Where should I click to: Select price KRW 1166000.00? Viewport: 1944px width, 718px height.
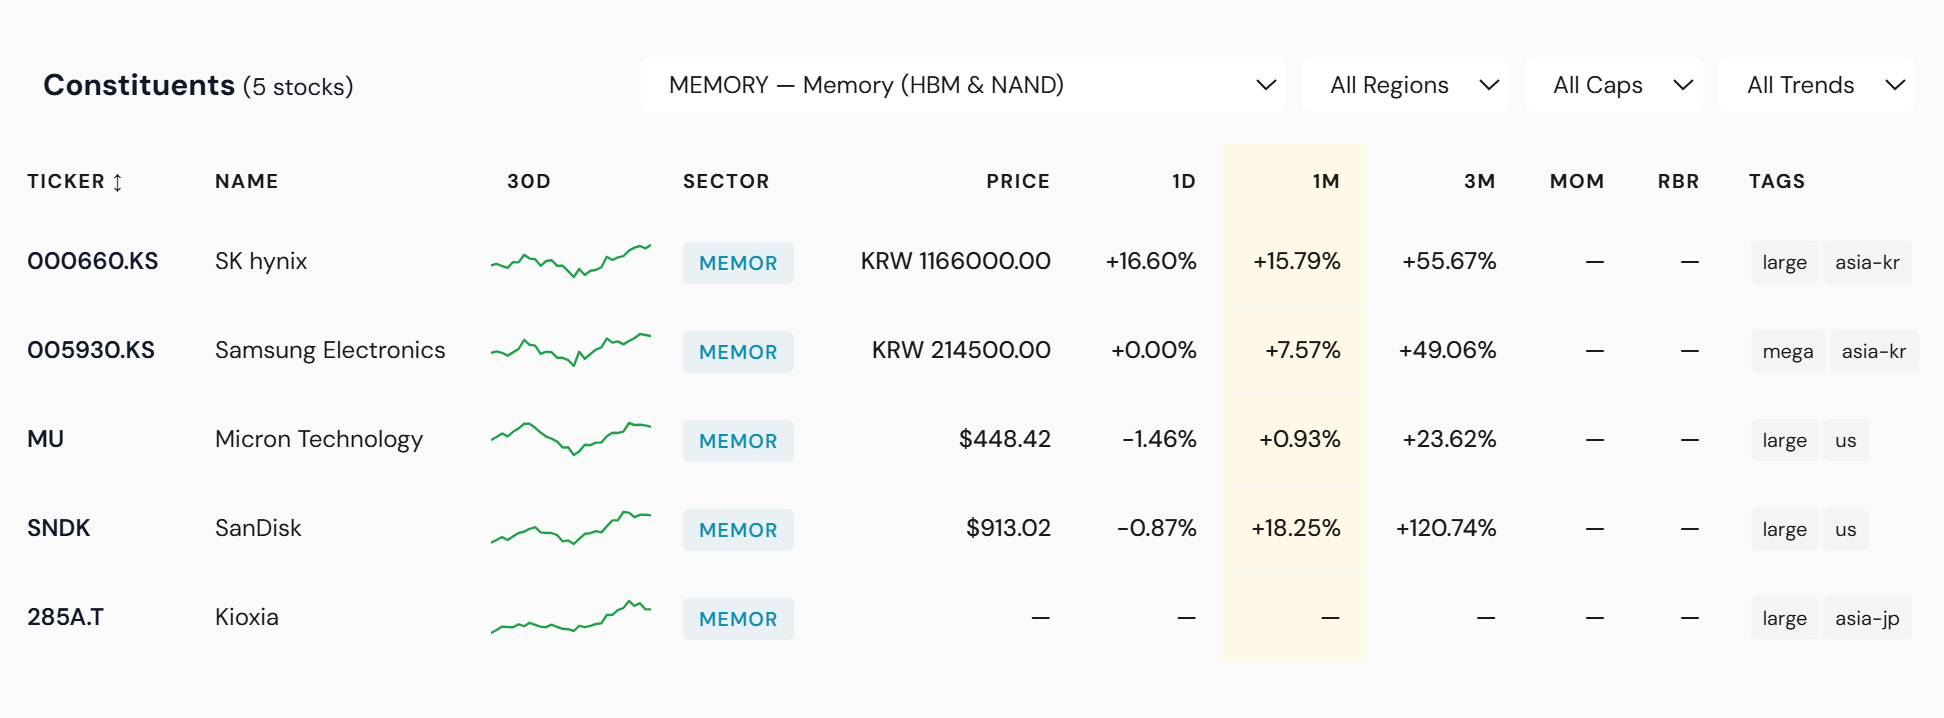[x=955, y=261]
